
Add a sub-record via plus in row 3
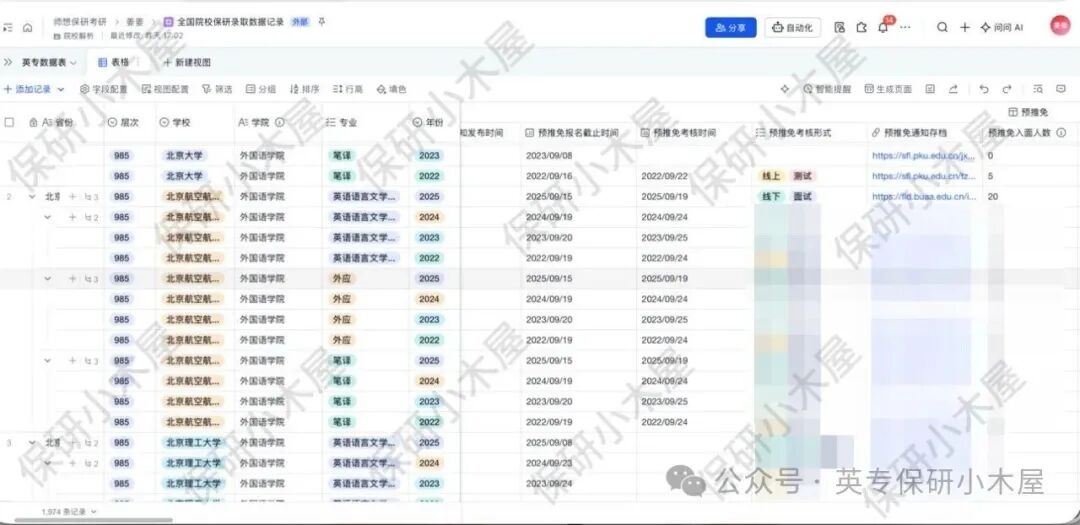(72, 442)
